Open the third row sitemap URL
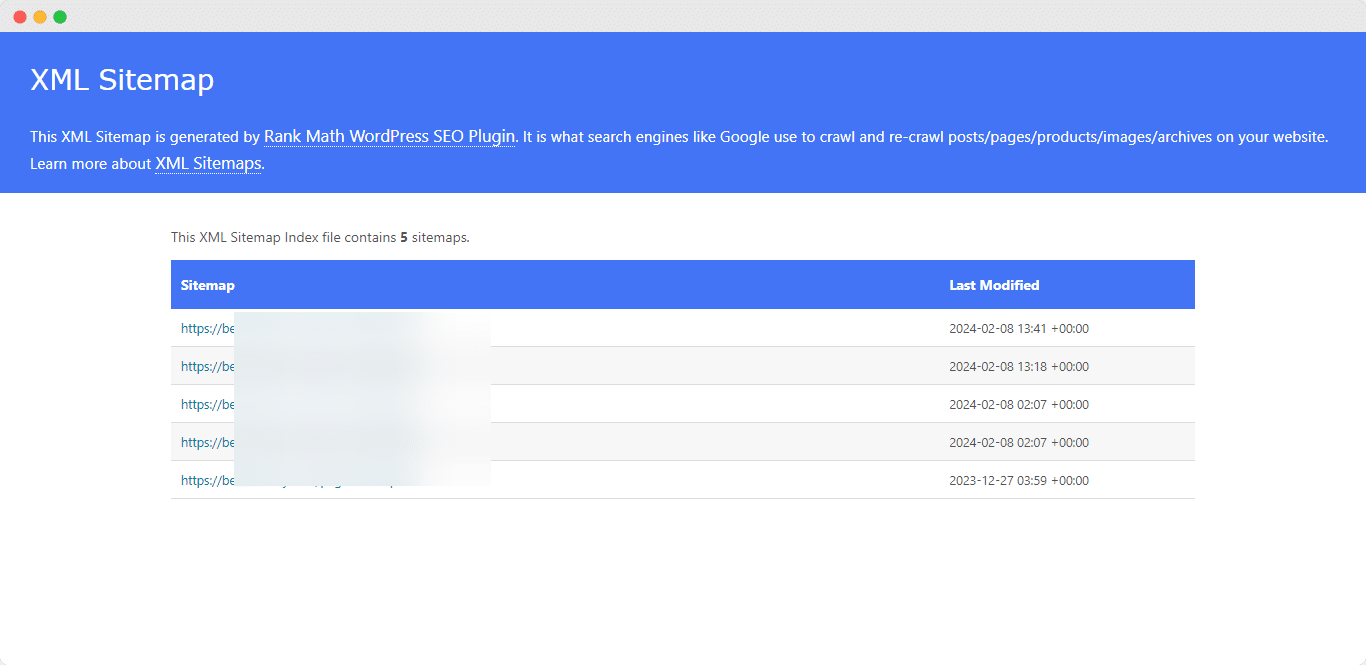 pos(207,404)
